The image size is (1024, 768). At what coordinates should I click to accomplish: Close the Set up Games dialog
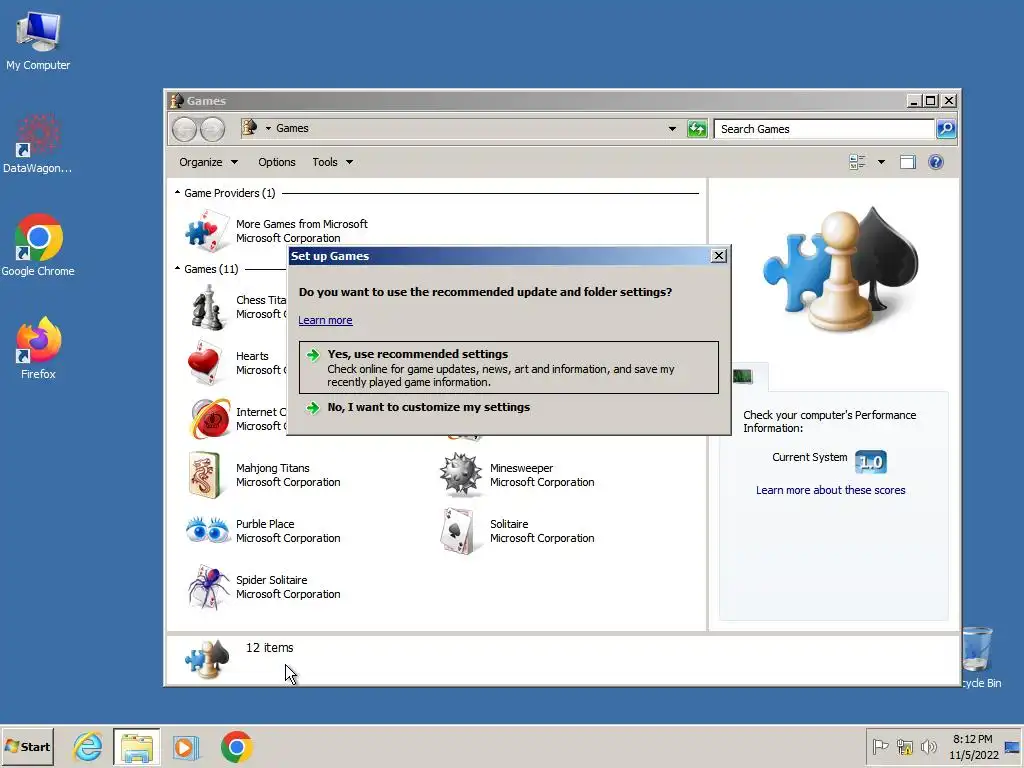pos(718,256)
